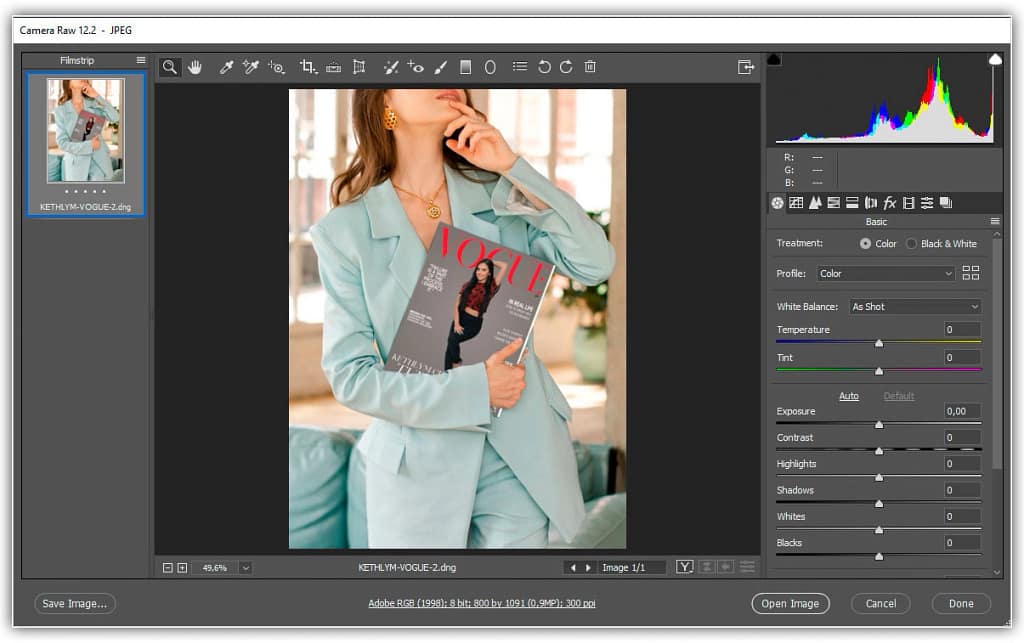Select the Radial Filter tool

[490, 67]
